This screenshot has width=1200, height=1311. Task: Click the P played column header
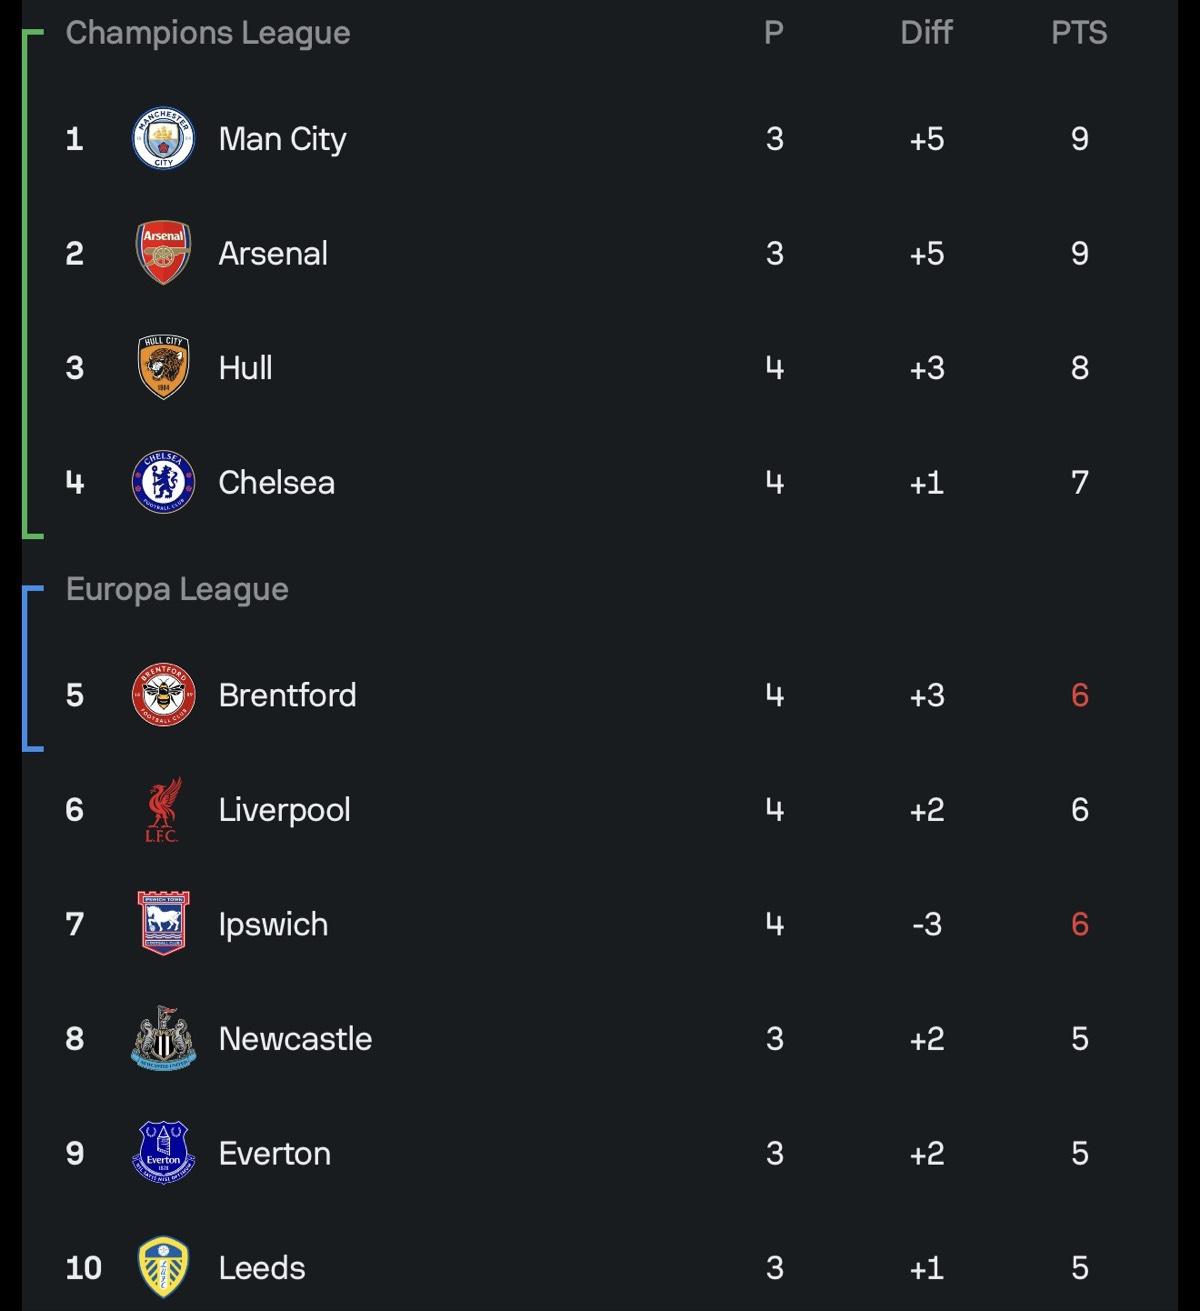coord(774,33)
